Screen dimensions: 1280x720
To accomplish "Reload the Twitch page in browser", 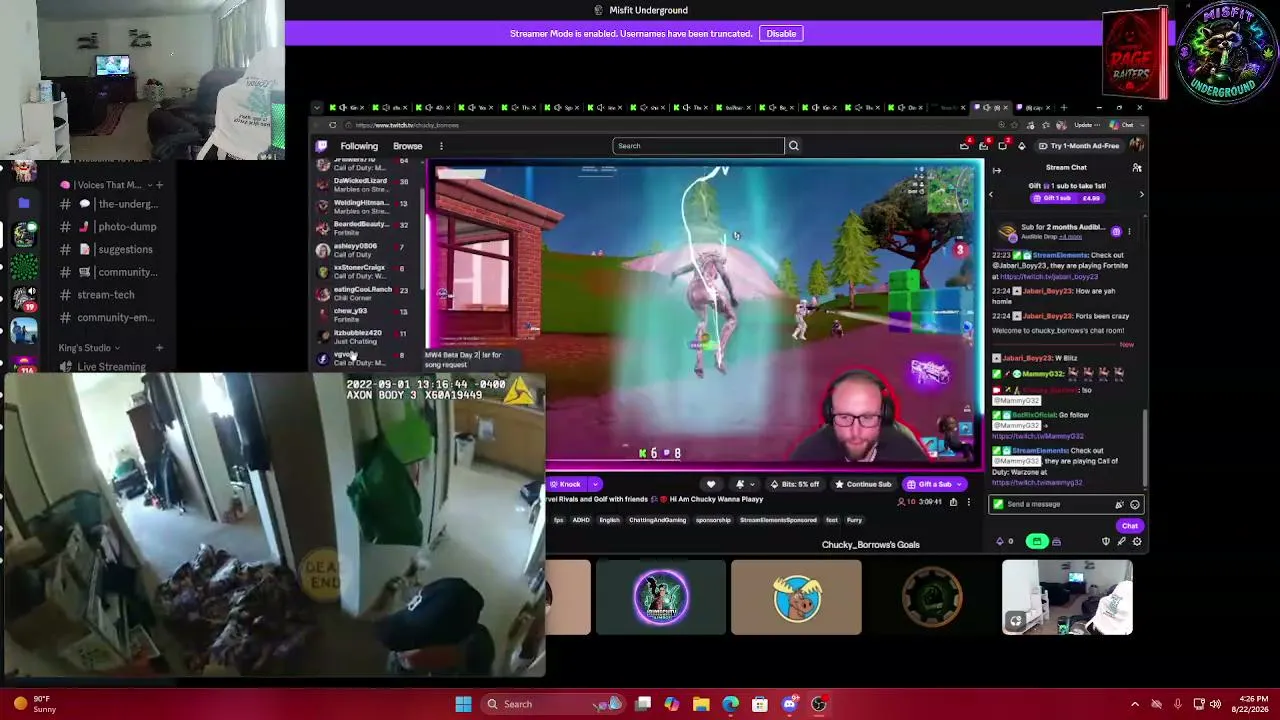I will pyautogui.click(x=333, y=125).
